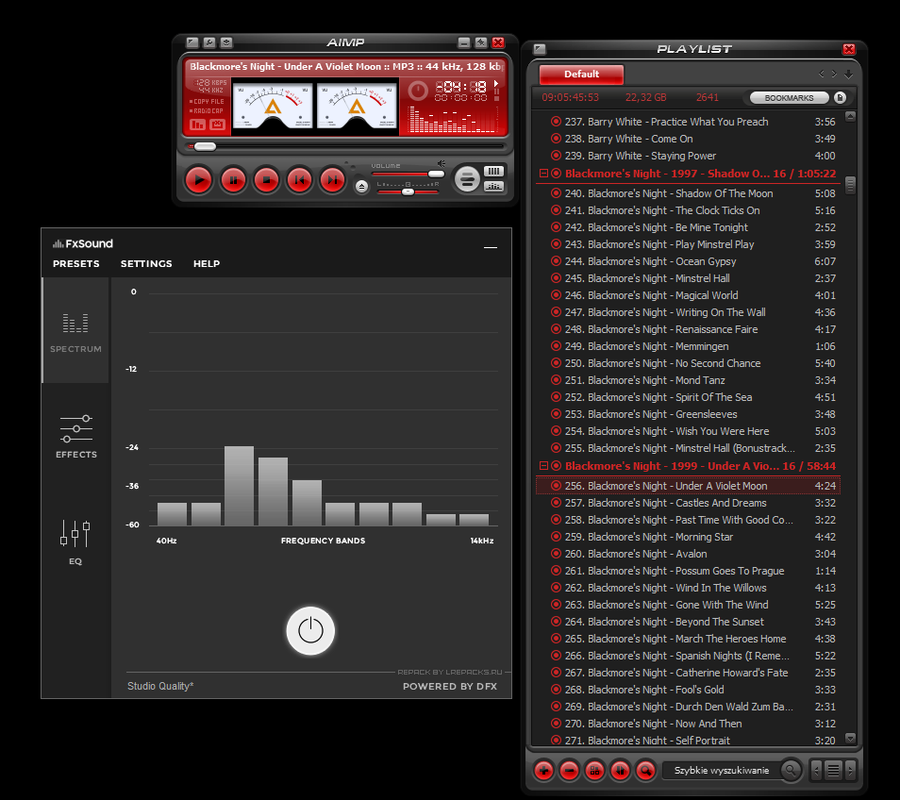The image size is (900, 800).
Task: Click the third AIMP titlebar icon next to wrench
Action: pyautogui.click(x=226, y=42)
